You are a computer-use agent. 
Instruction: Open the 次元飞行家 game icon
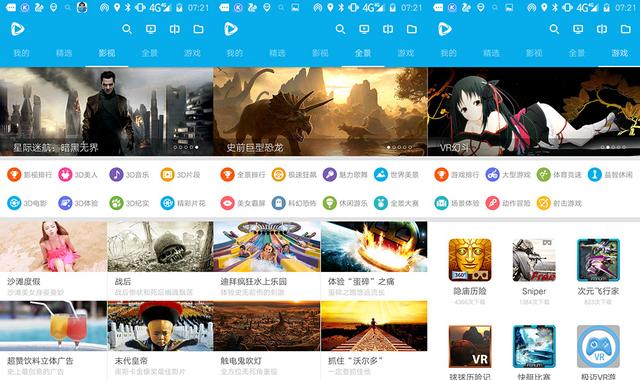pos(598,260)
